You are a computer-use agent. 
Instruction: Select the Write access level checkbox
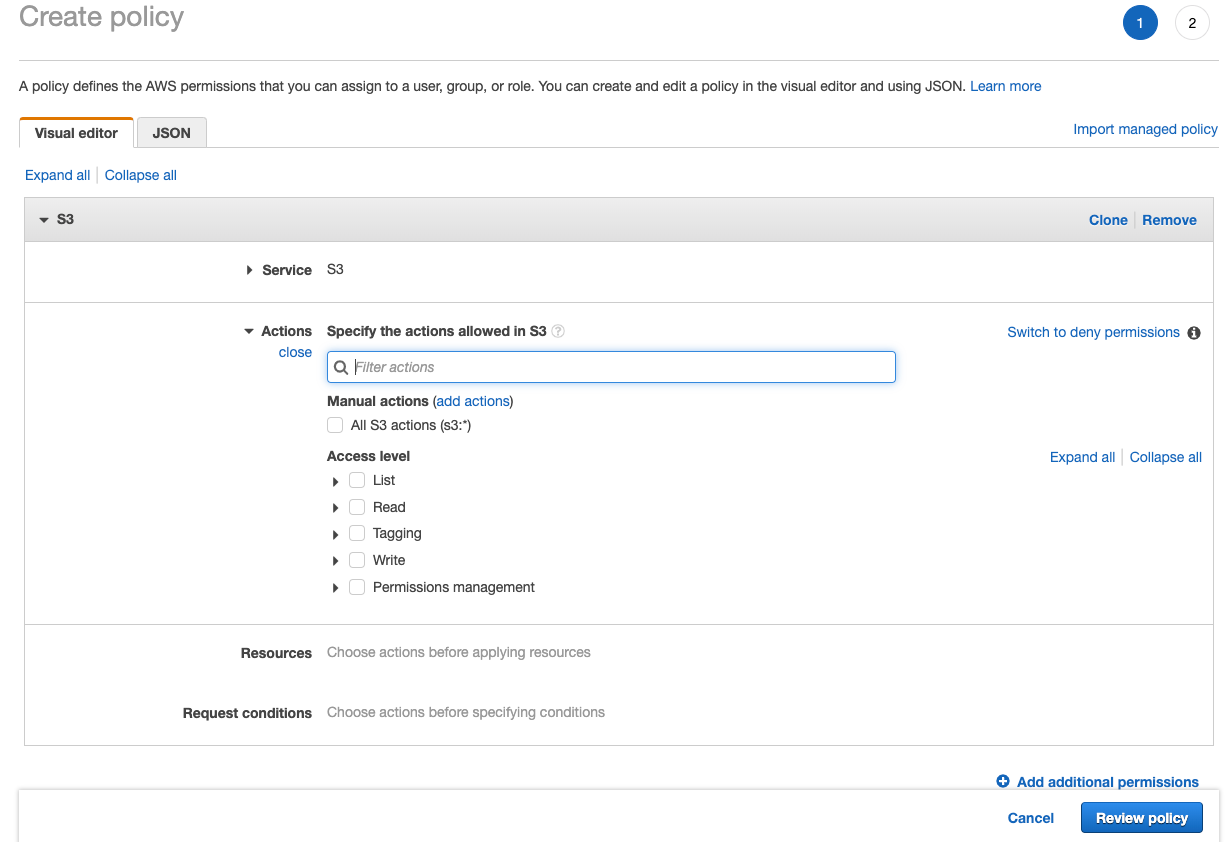(357, 560)
